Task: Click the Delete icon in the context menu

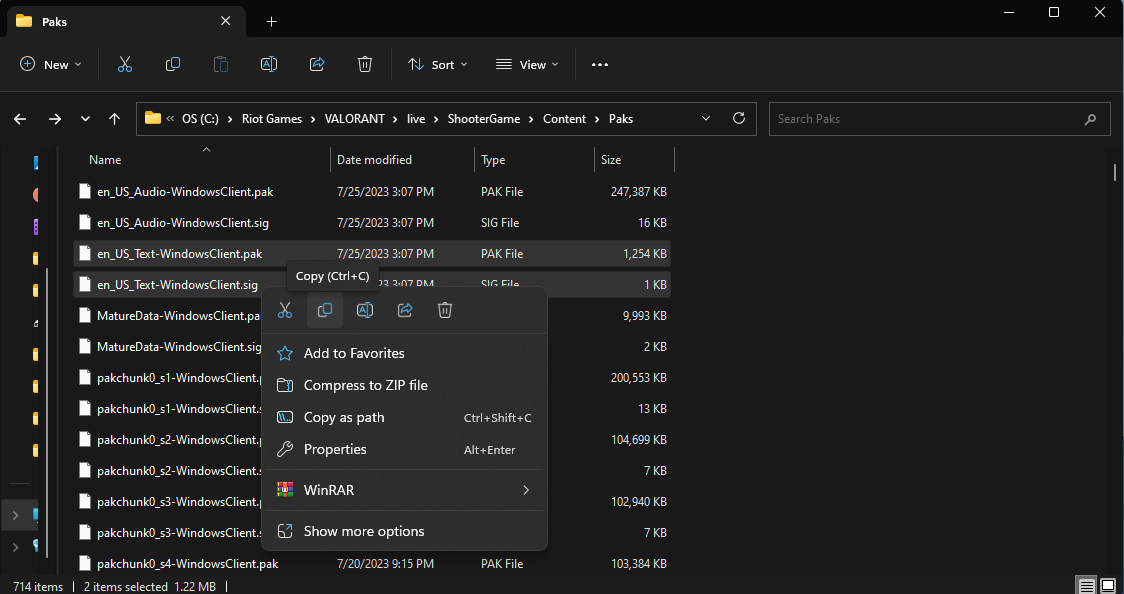Action: click(445, 310)
